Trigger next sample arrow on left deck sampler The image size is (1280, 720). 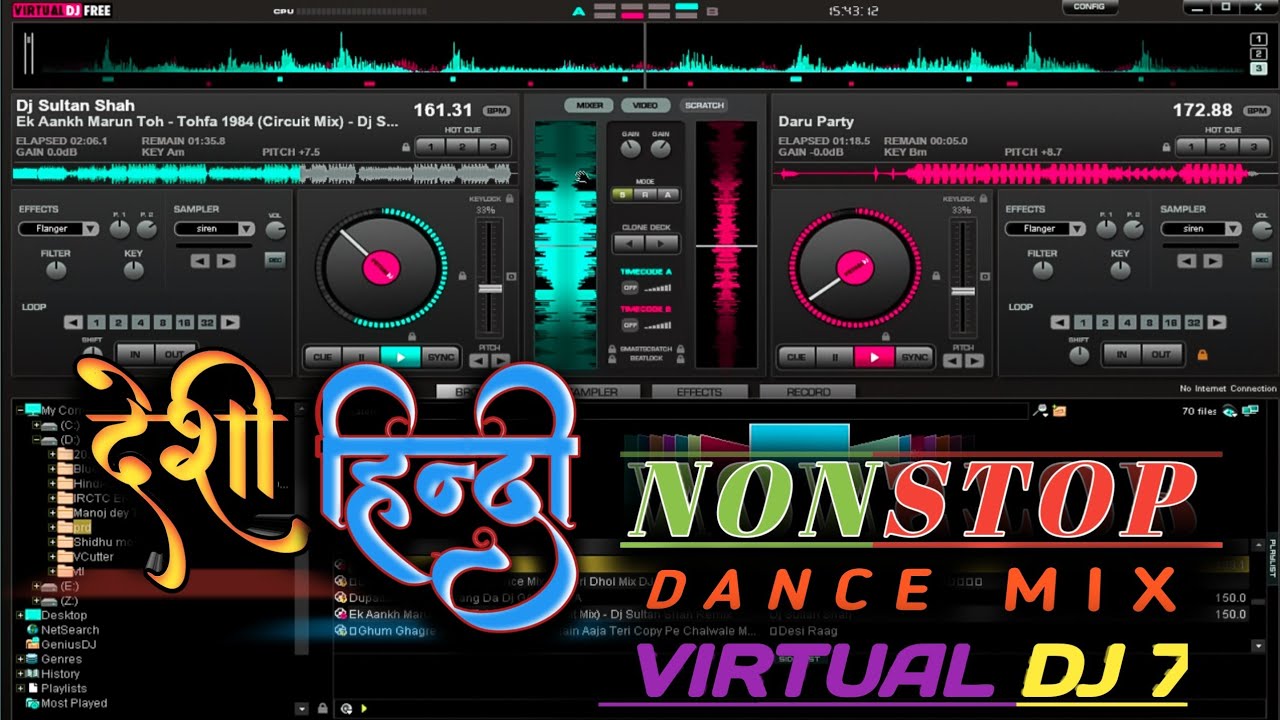(226, 261)
